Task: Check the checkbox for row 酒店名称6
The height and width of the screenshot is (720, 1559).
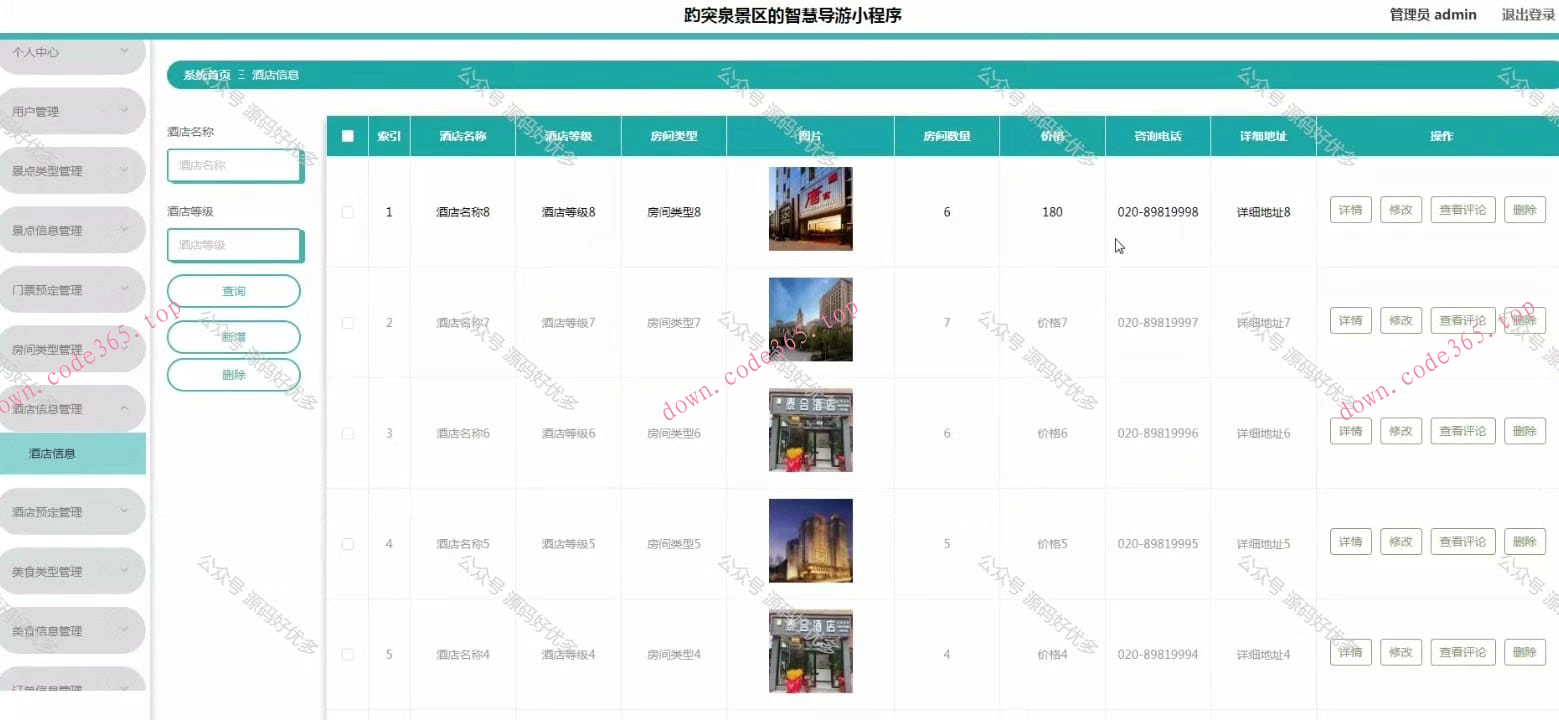Action: point(347,433)
